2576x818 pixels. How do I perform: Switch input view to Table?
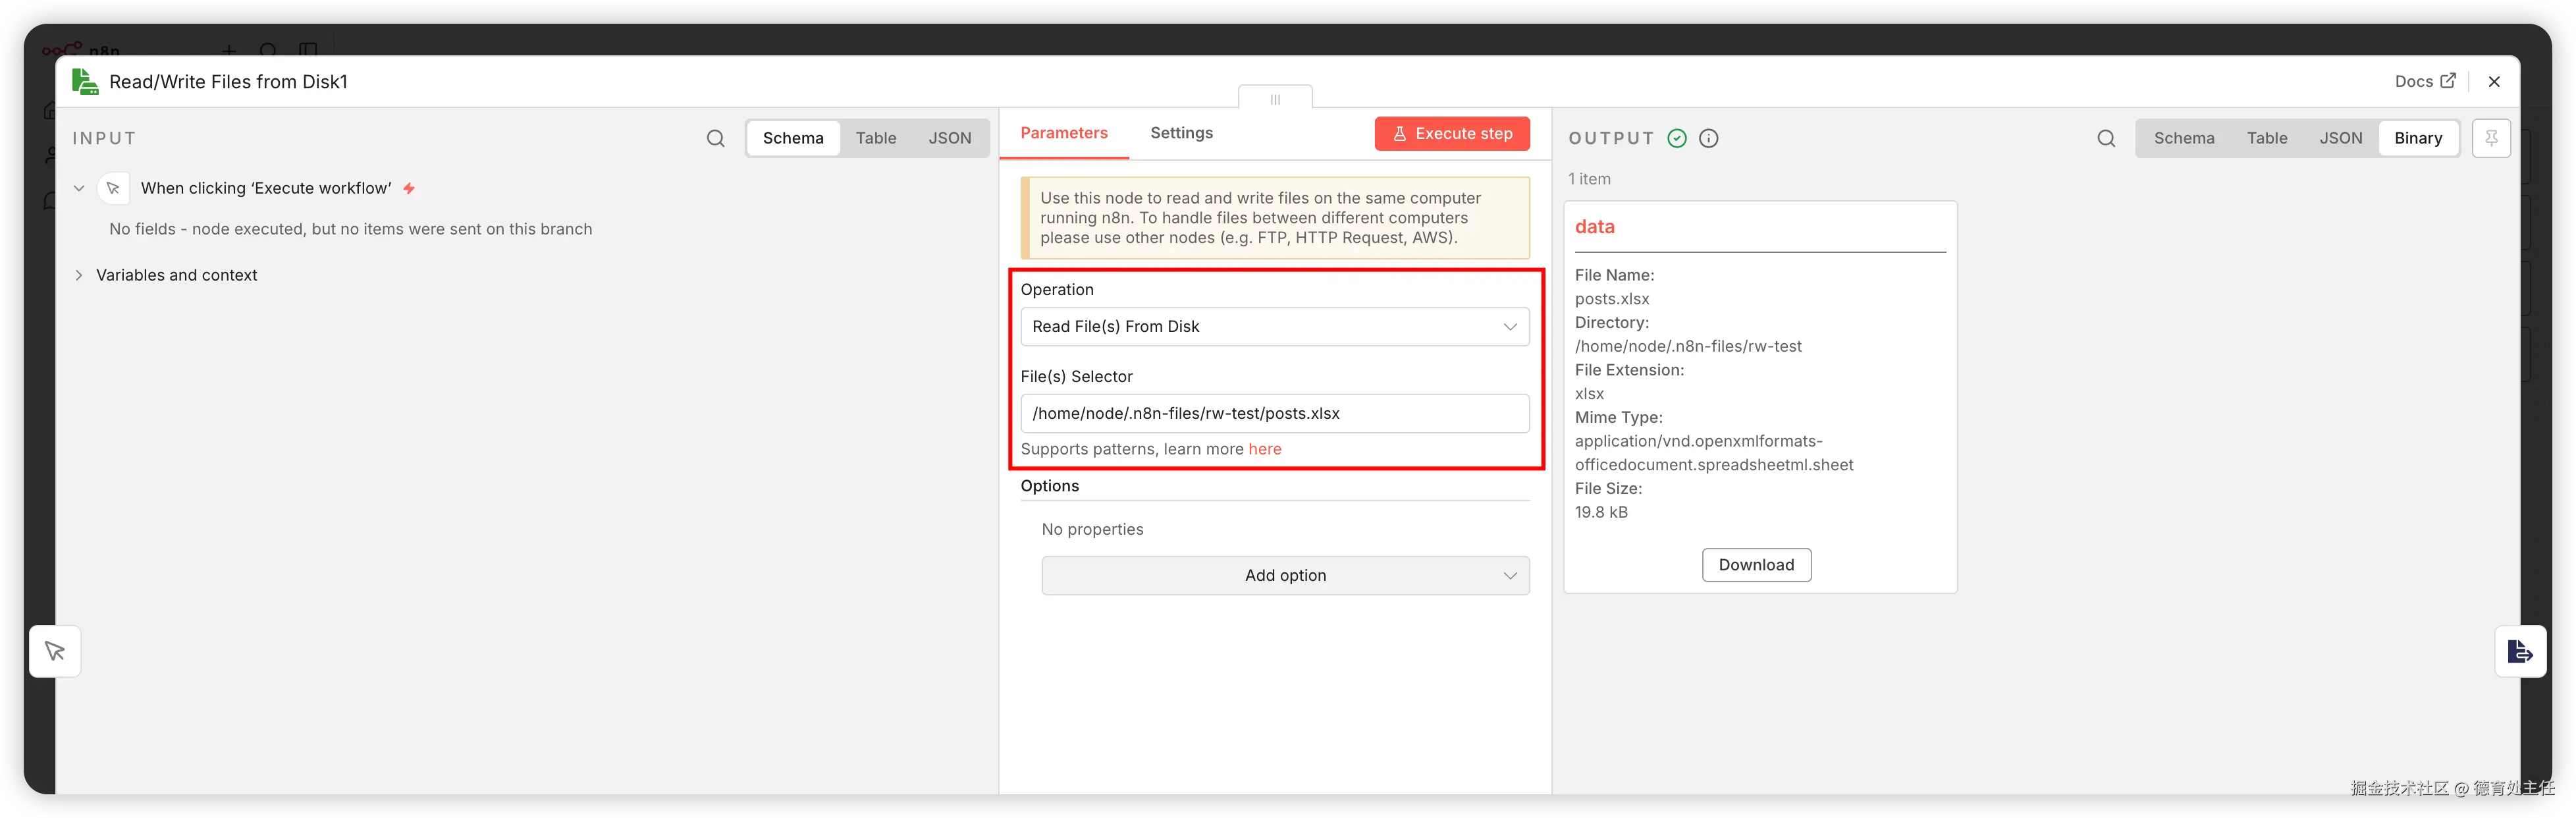[x=875, y=138]
